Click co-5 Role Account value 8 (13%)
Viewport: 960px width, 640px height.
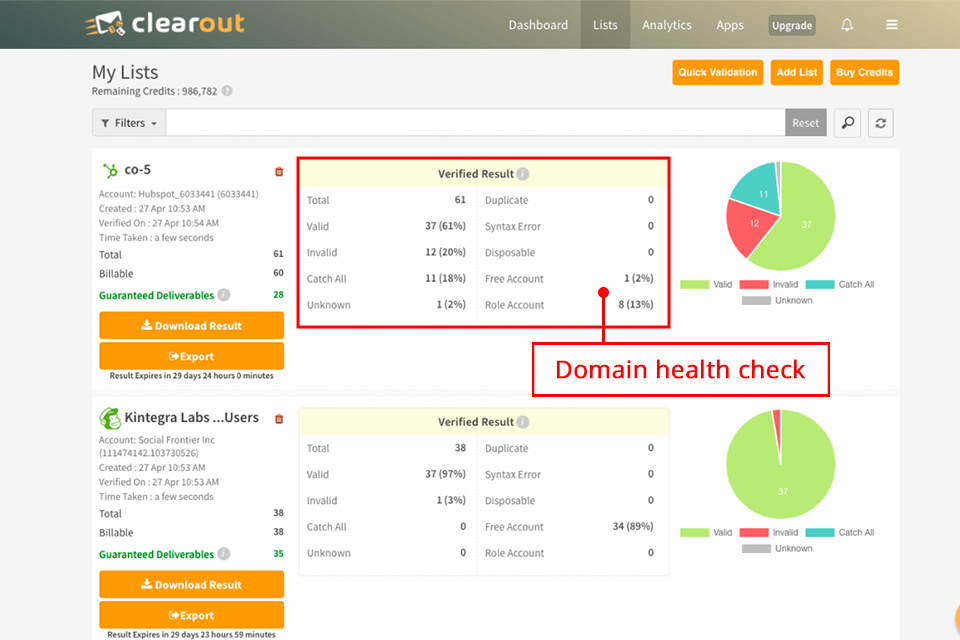636,304
